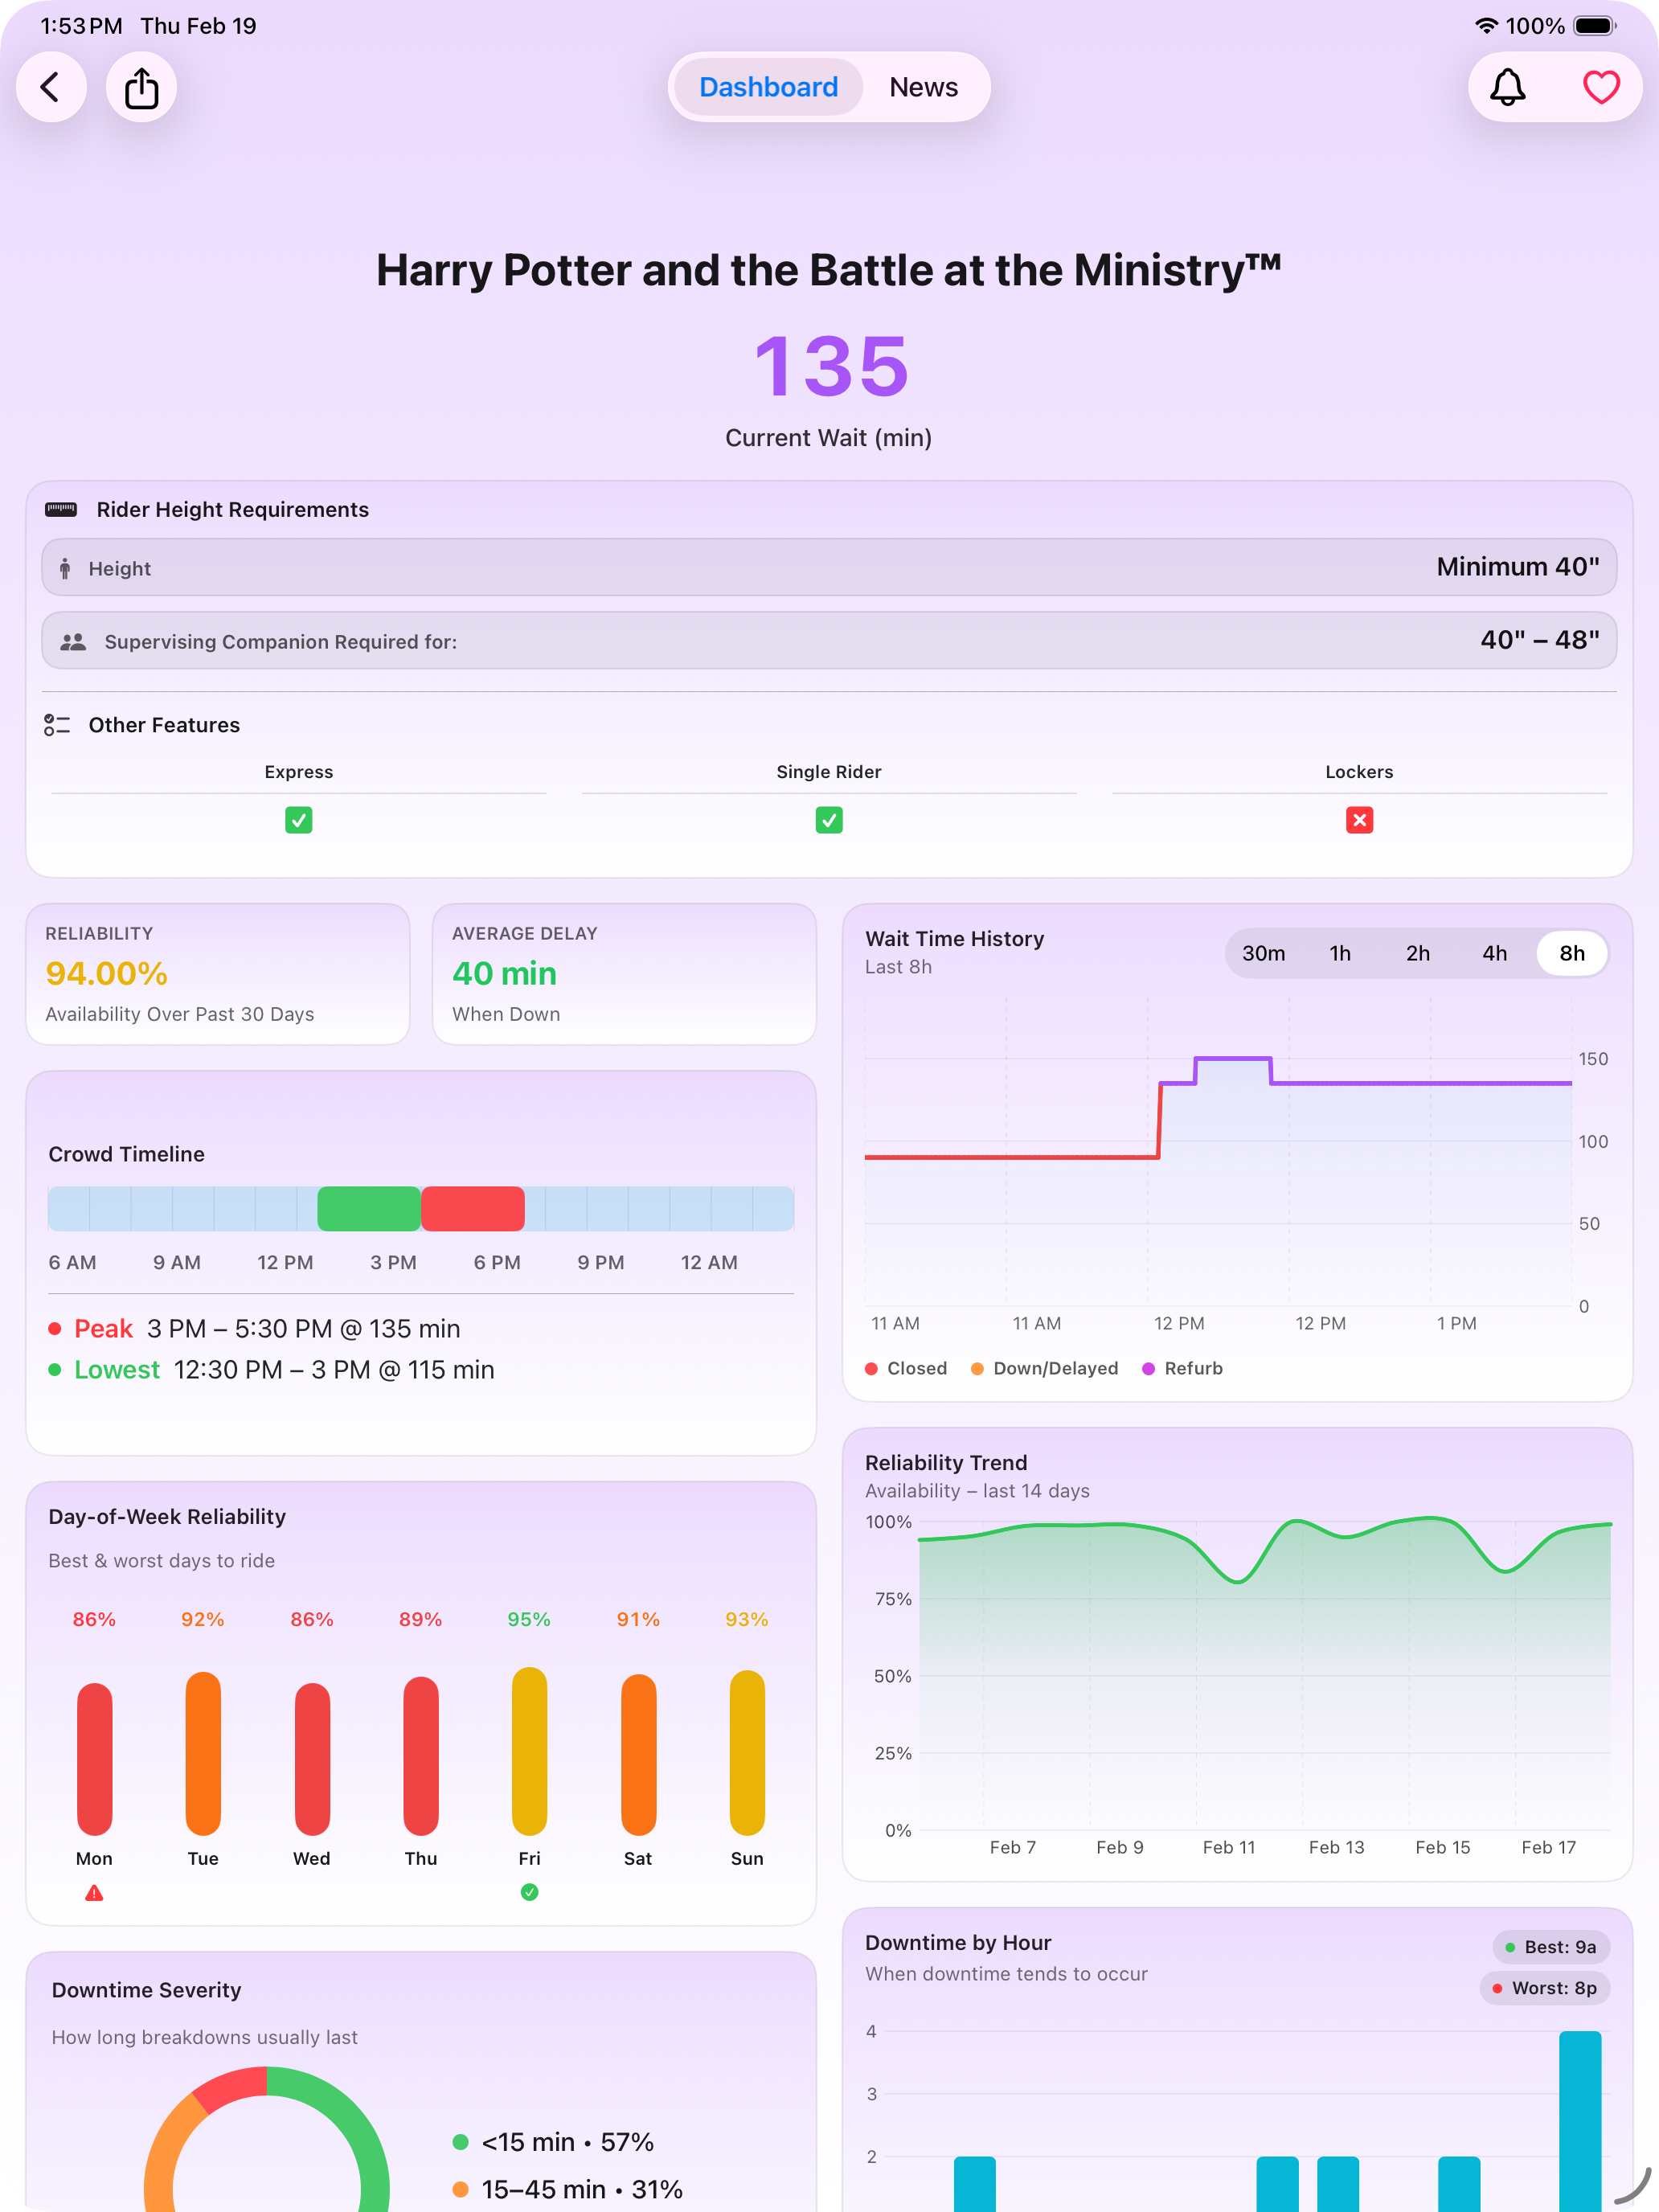Screen dimensions: 1659x2212
Task: Select the 4h history range
Action: pyautogui.click(x=1494, y=953)
